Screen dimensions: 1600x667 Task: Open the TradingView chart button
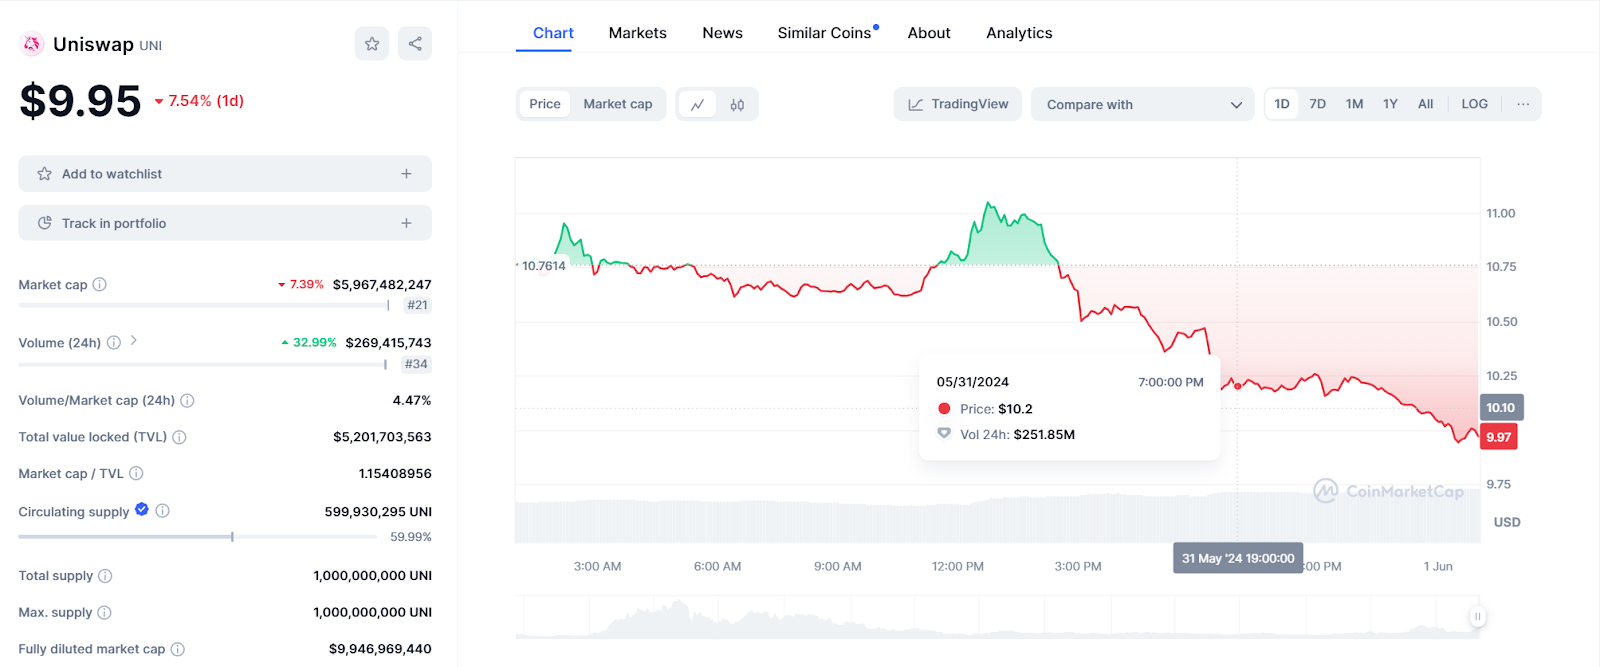(x=958, y=104)
